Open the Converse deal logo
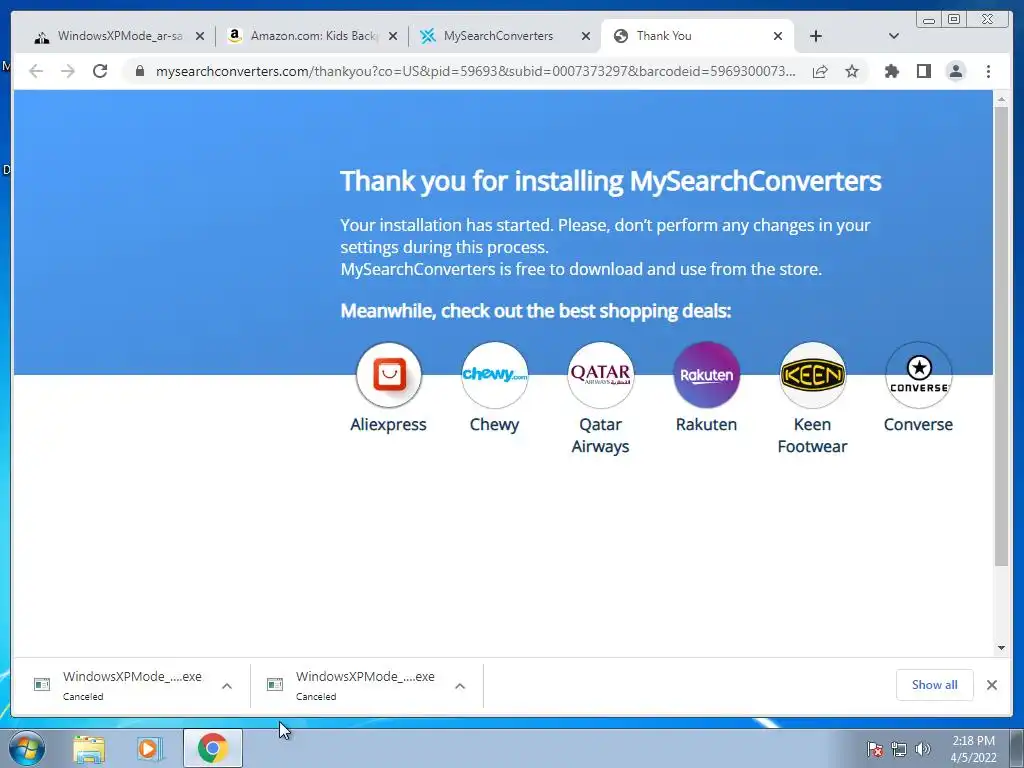The height and width of the screenshot is (768, 1024). [x=918, y=375]
